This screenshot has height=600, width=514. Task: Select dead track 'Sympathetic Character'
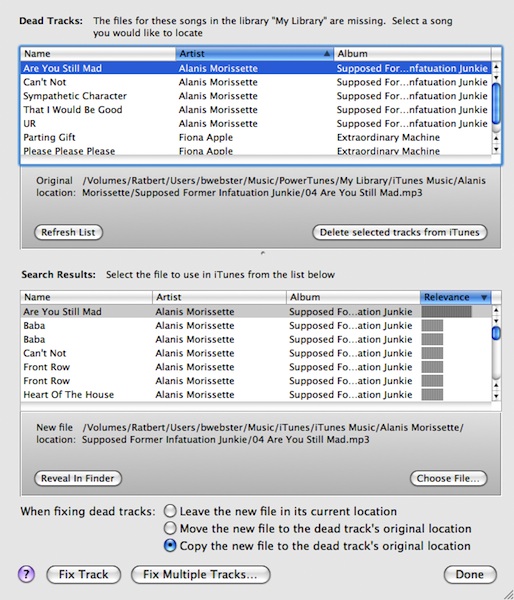click(256, 96)
